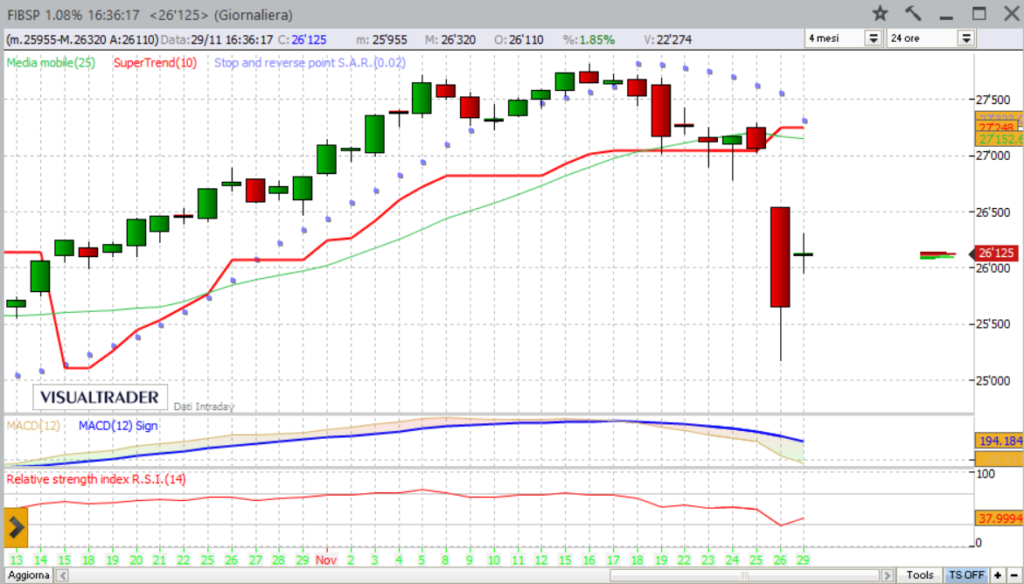Click the 26'125 current price marker
This screenshot has width=1024, height=584.
click(993, 255)
